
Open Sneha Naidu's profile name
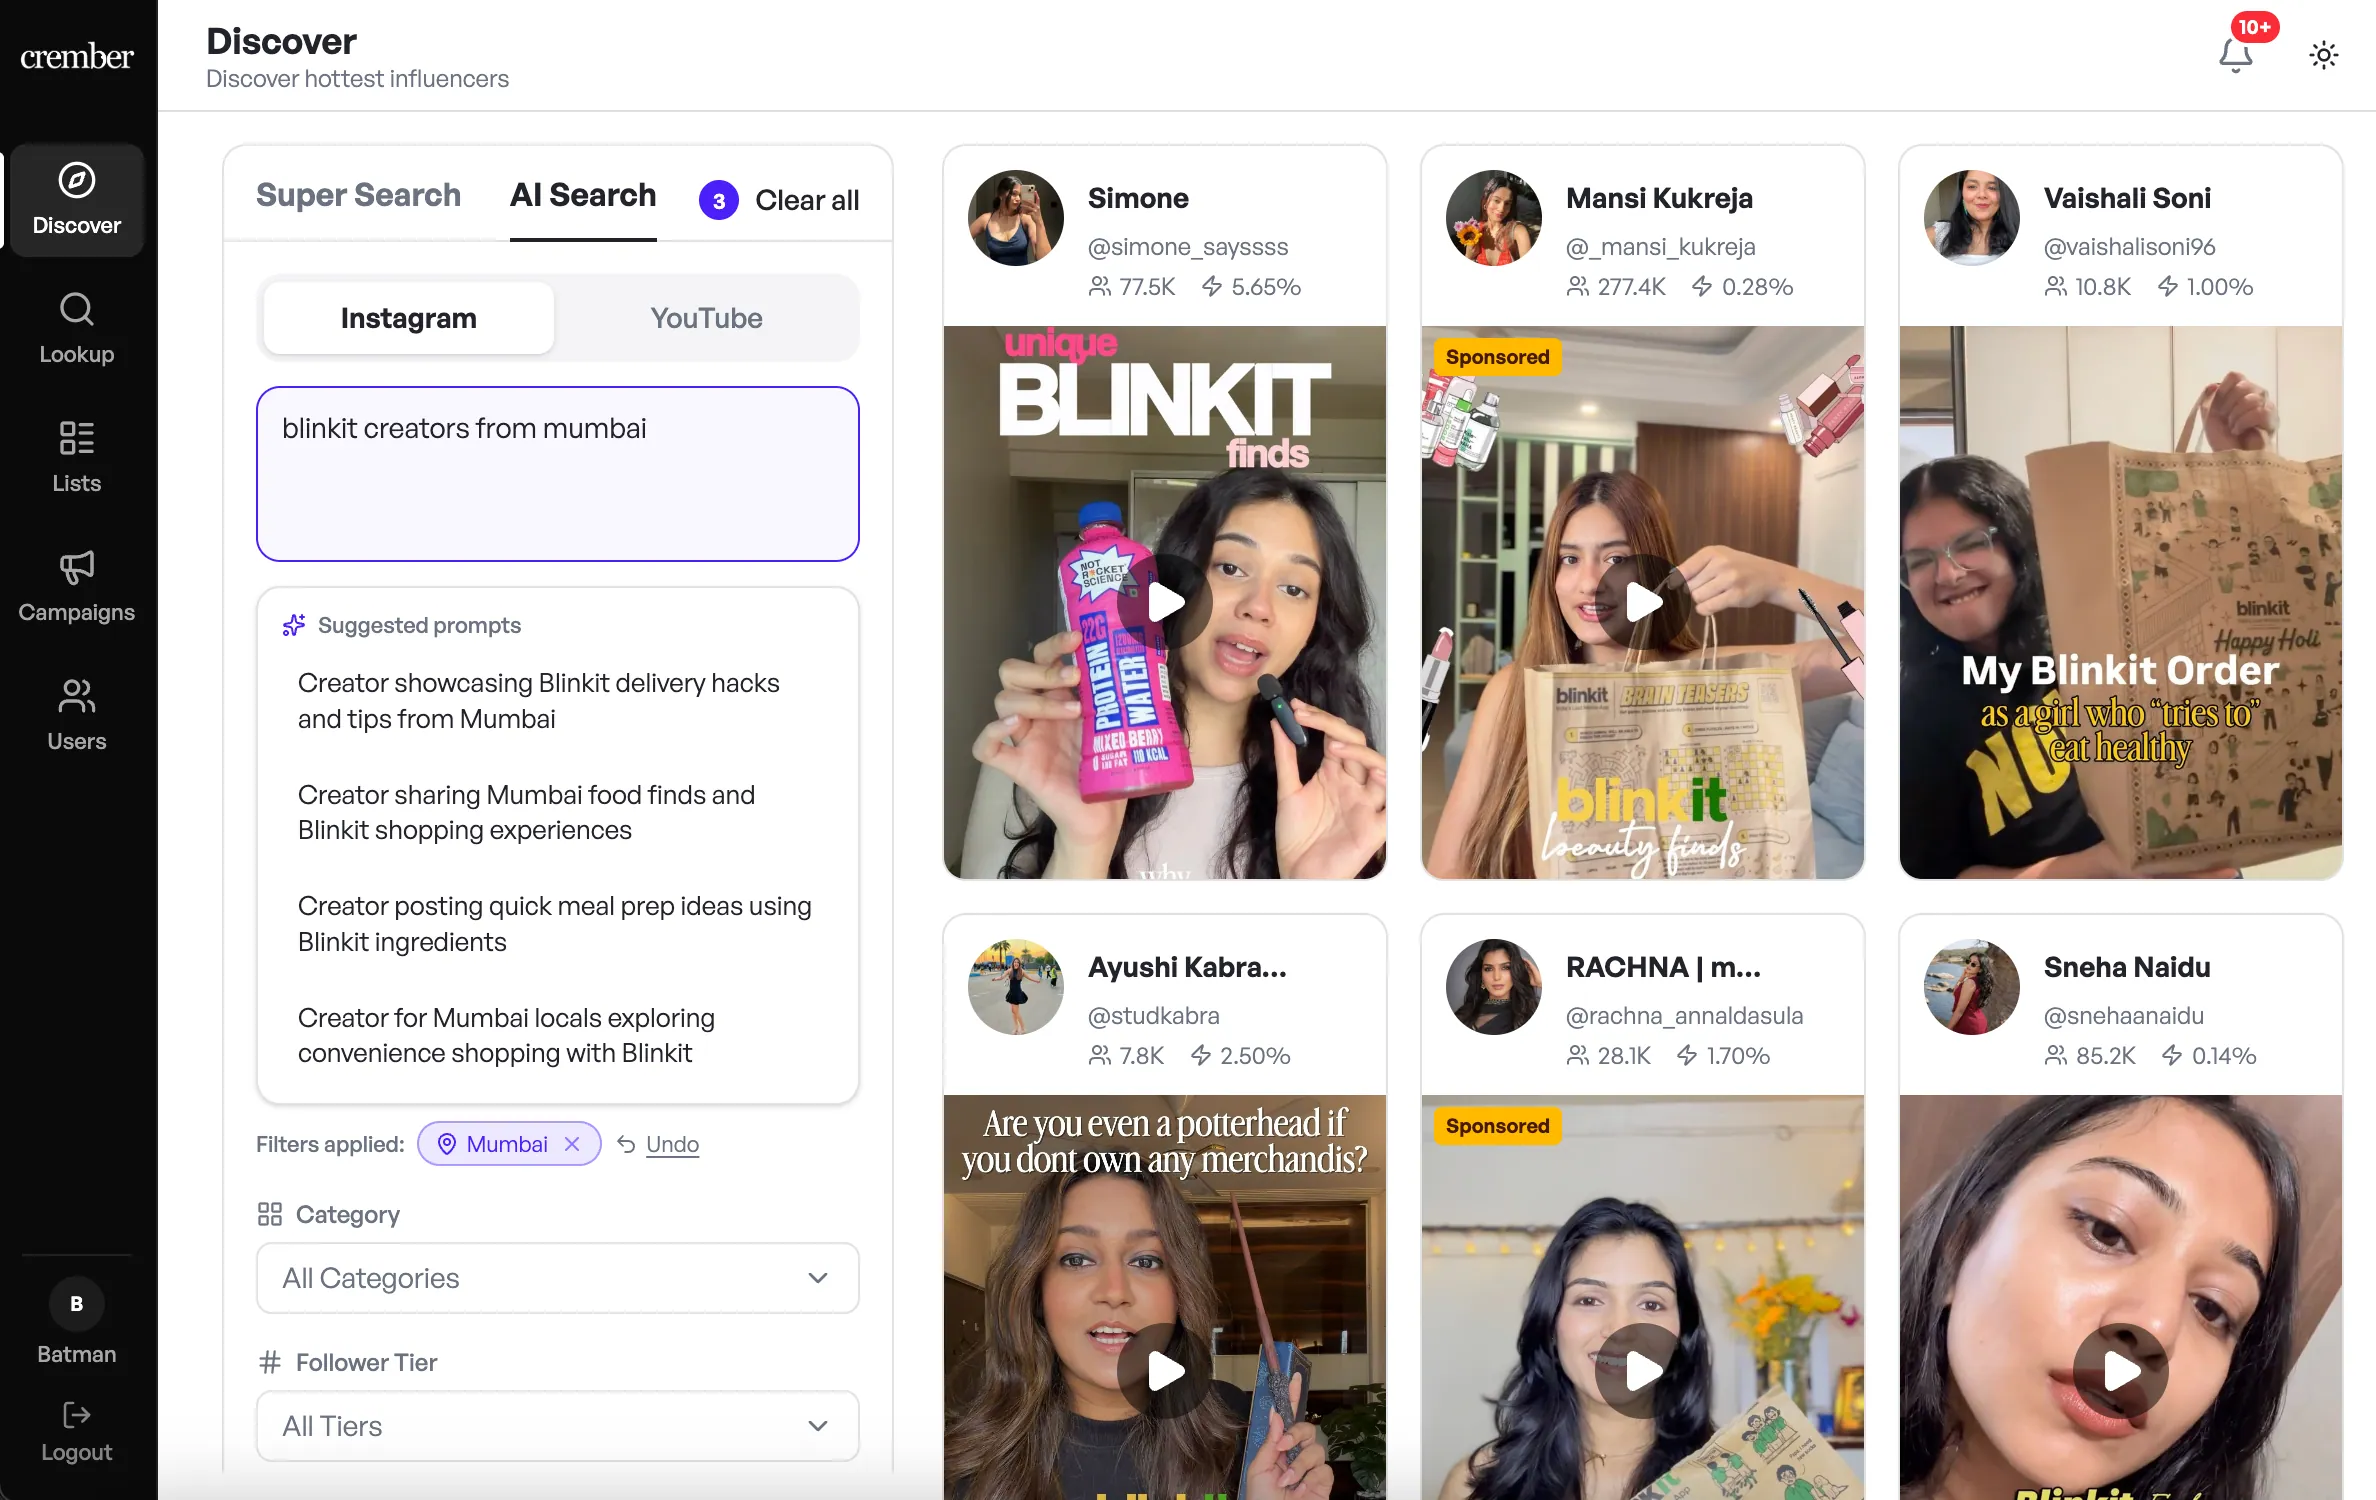(2127, 967)
